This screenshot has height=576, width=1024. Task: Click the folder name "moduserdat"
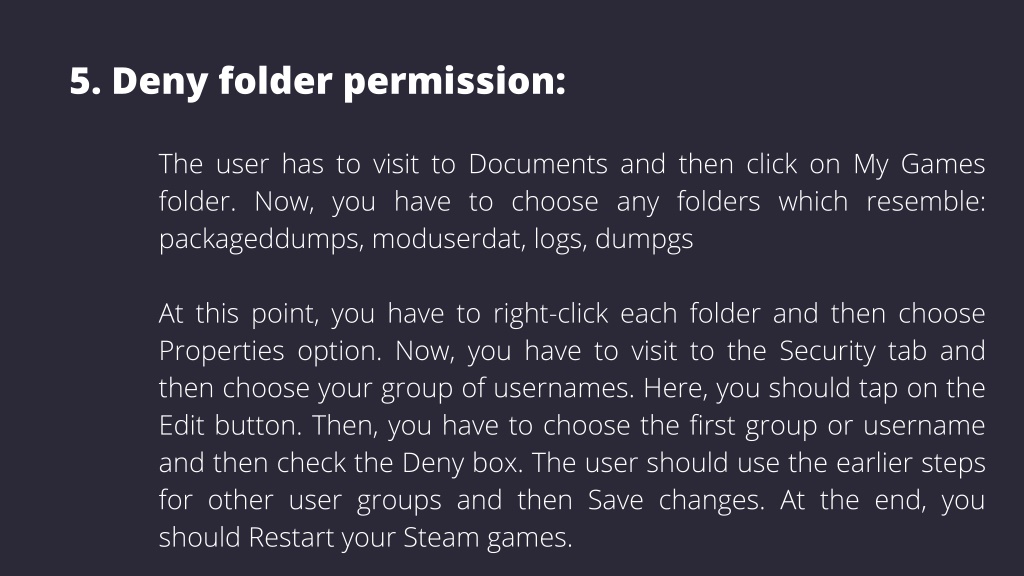click(449, 239)
